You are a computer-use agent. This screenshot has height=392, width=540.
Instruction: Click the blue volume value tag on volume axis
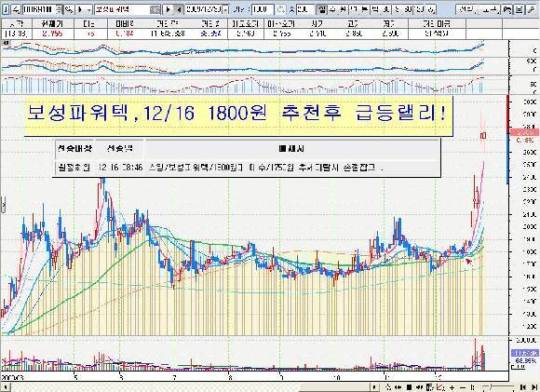click(525, 353)
